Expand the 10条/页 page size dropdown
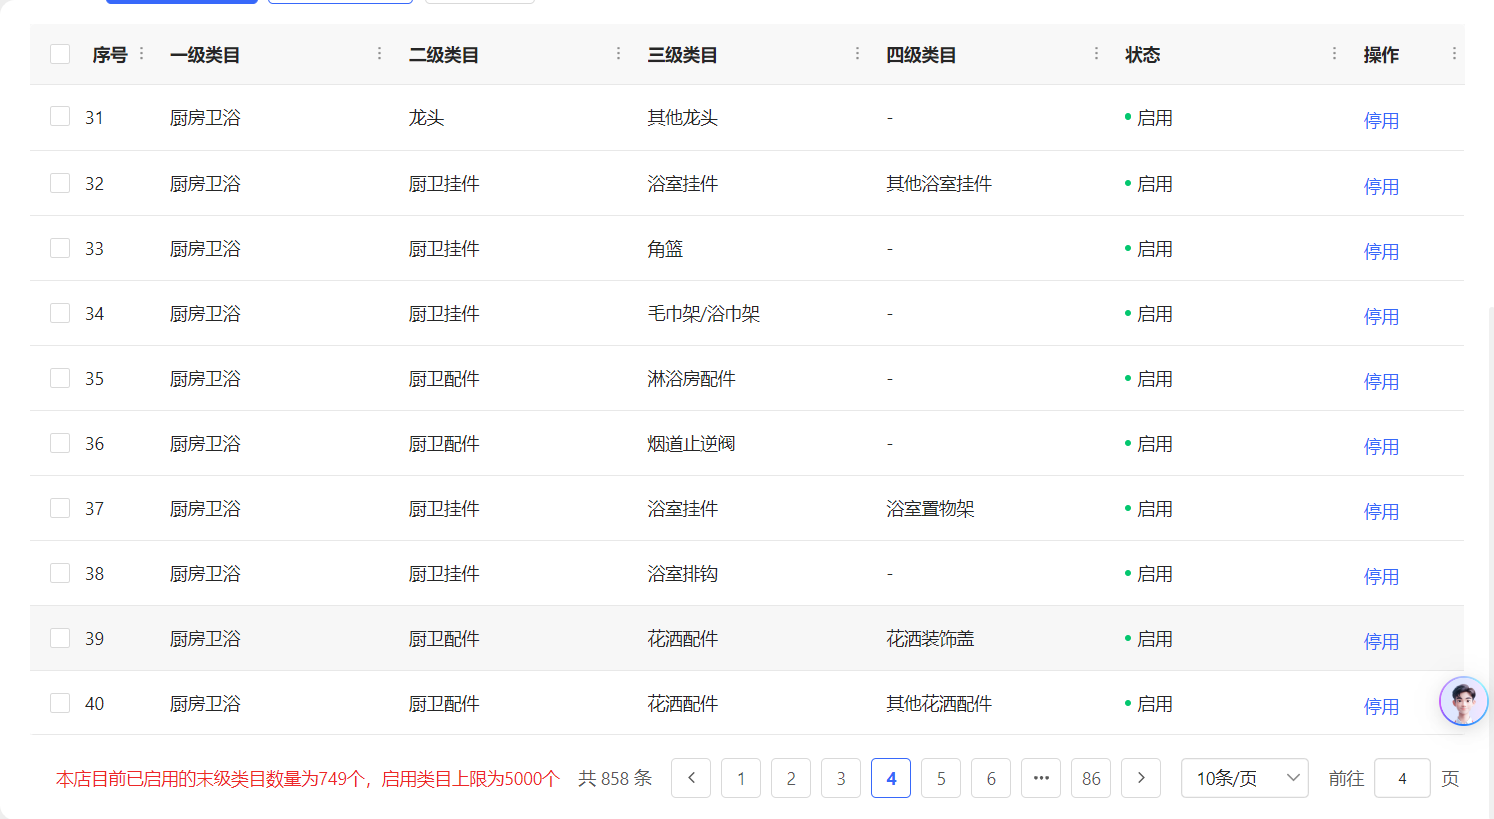The height and width of the screenshot is (819, 1494). pyautogui.click(x=1244, y=778)
